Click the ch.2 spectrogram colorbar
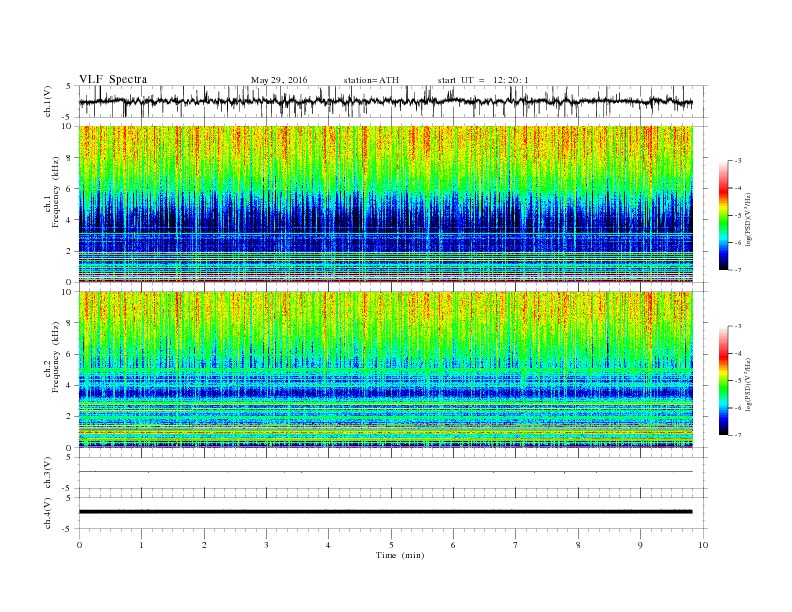The width and height of the screenshot is (792, 612). (x=724, y=380)
